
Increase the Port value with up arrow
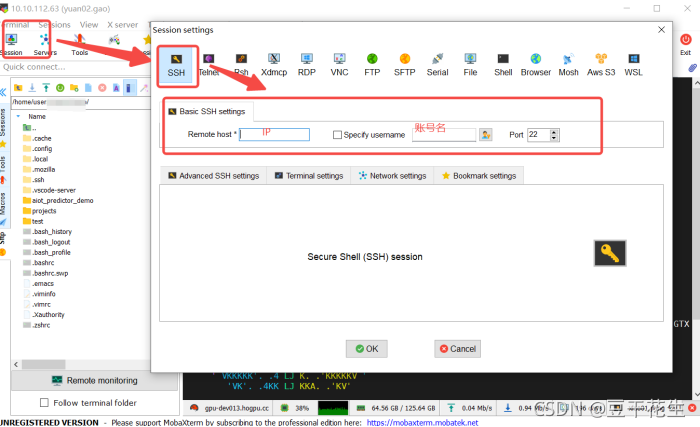[x=554, y=132]
